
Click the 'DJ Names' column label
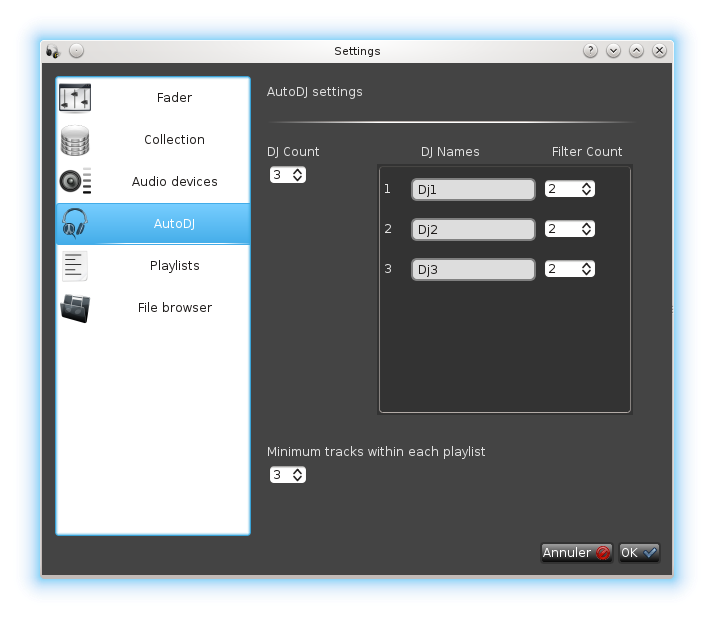point(450,152)
